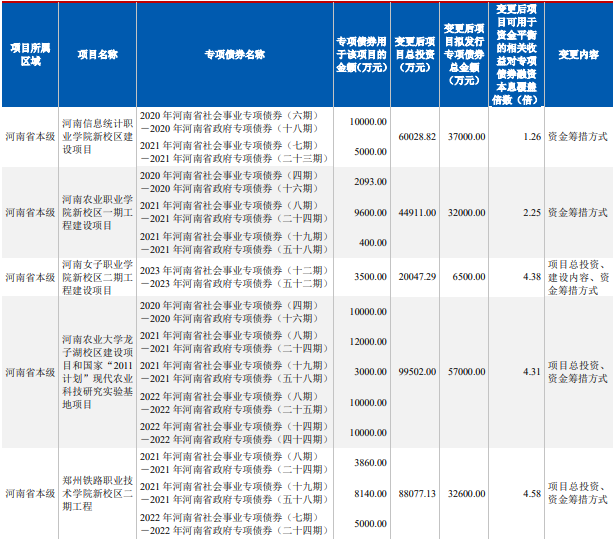Click the total investment value 99502.00
This screenshot has height=539, width=613.
point(416,372)
